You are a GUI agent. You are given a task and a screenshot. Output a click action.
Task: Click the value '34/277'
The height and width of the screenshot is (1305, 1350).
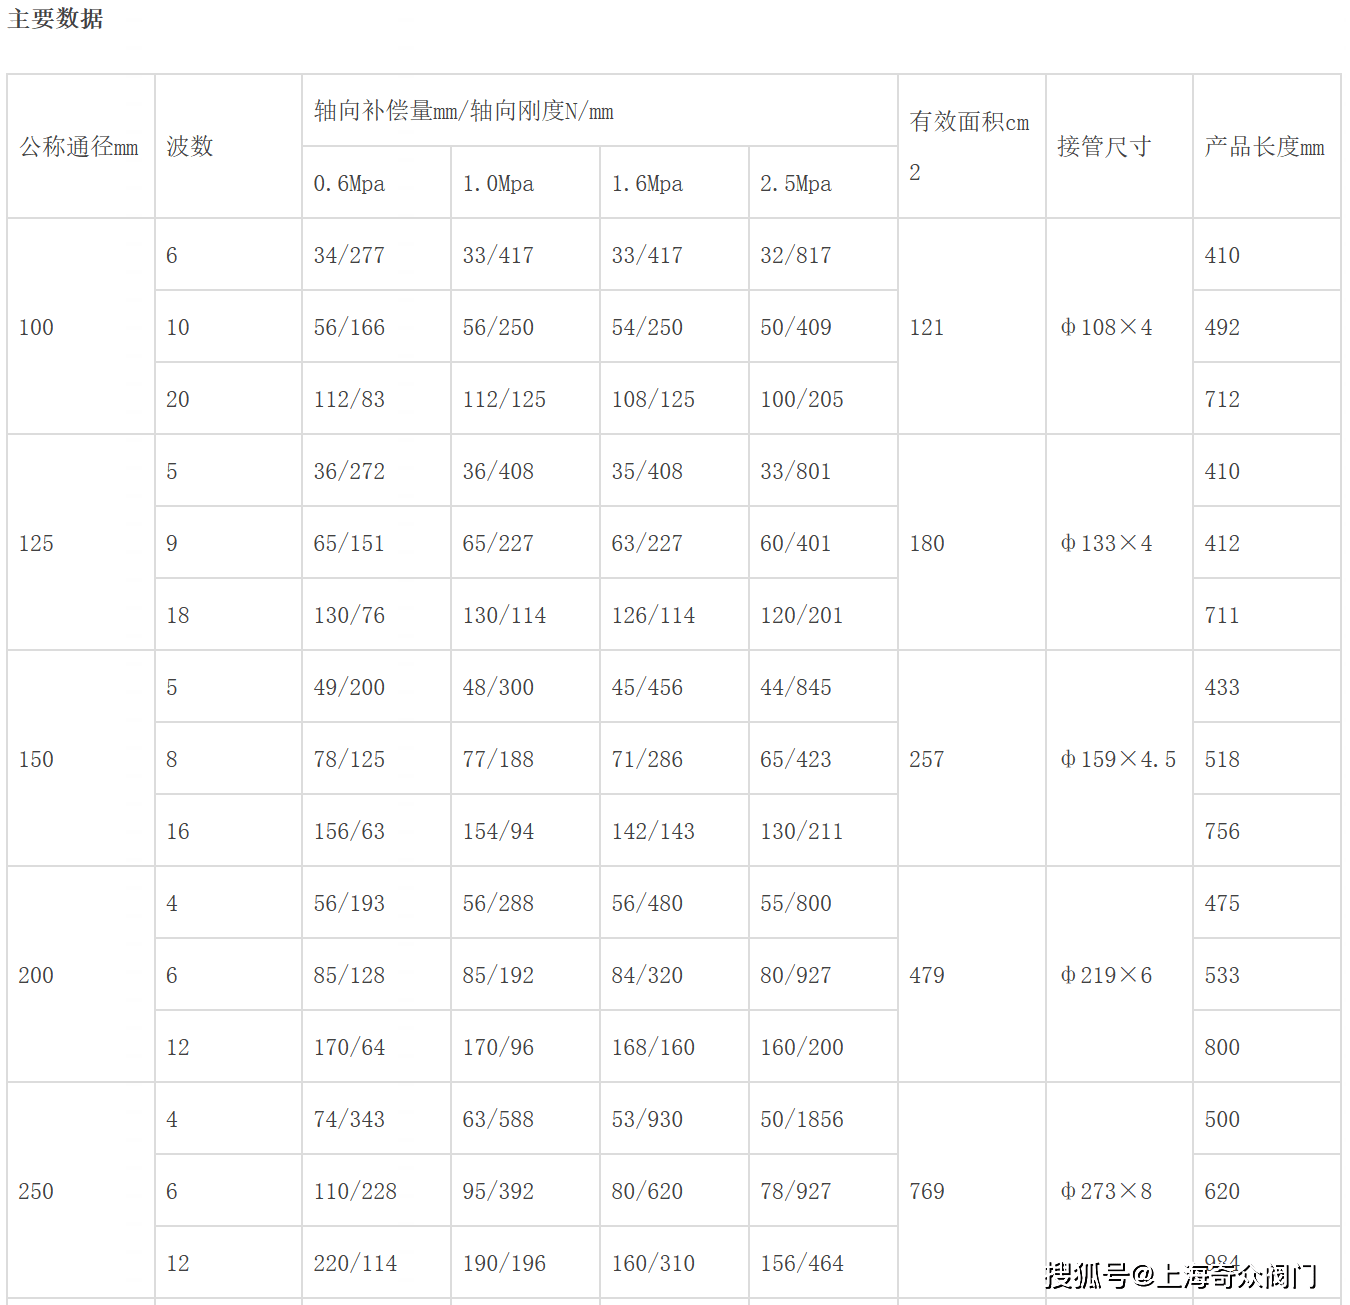pos(349,256)
